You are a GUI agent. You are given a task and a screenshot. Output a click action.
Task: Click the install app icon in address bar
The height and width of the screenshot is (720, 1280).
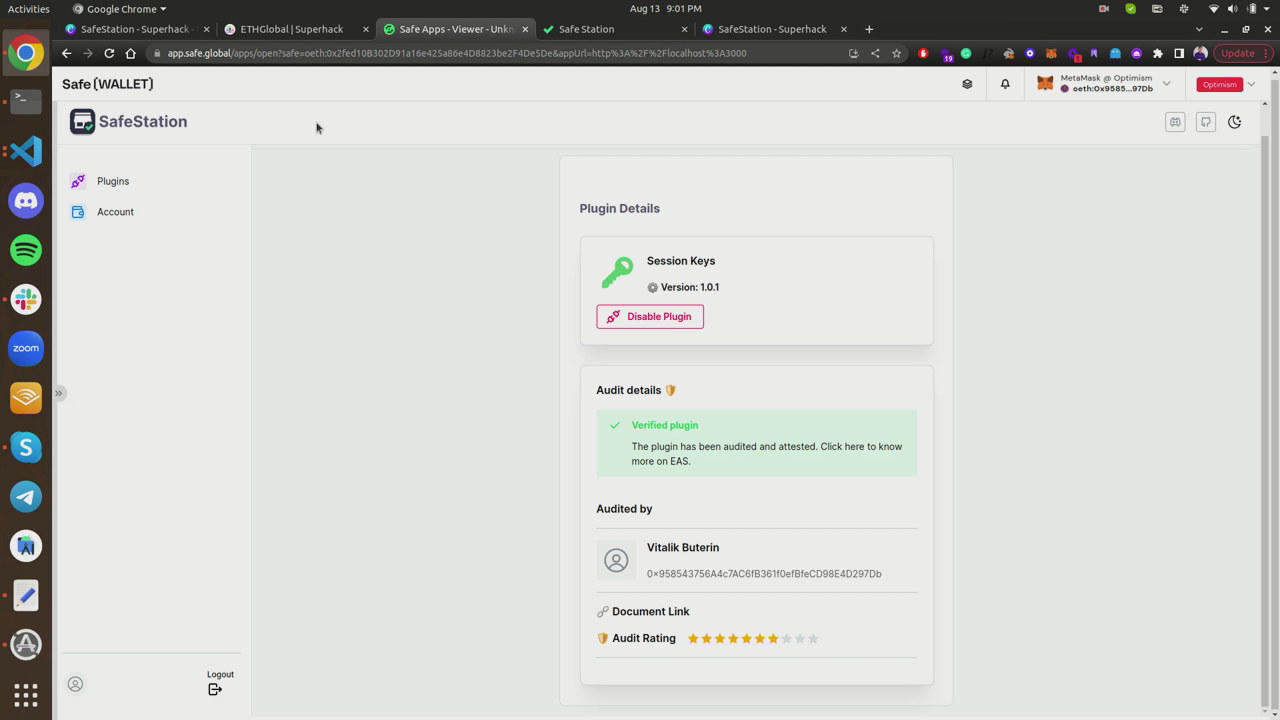point(854,53)
